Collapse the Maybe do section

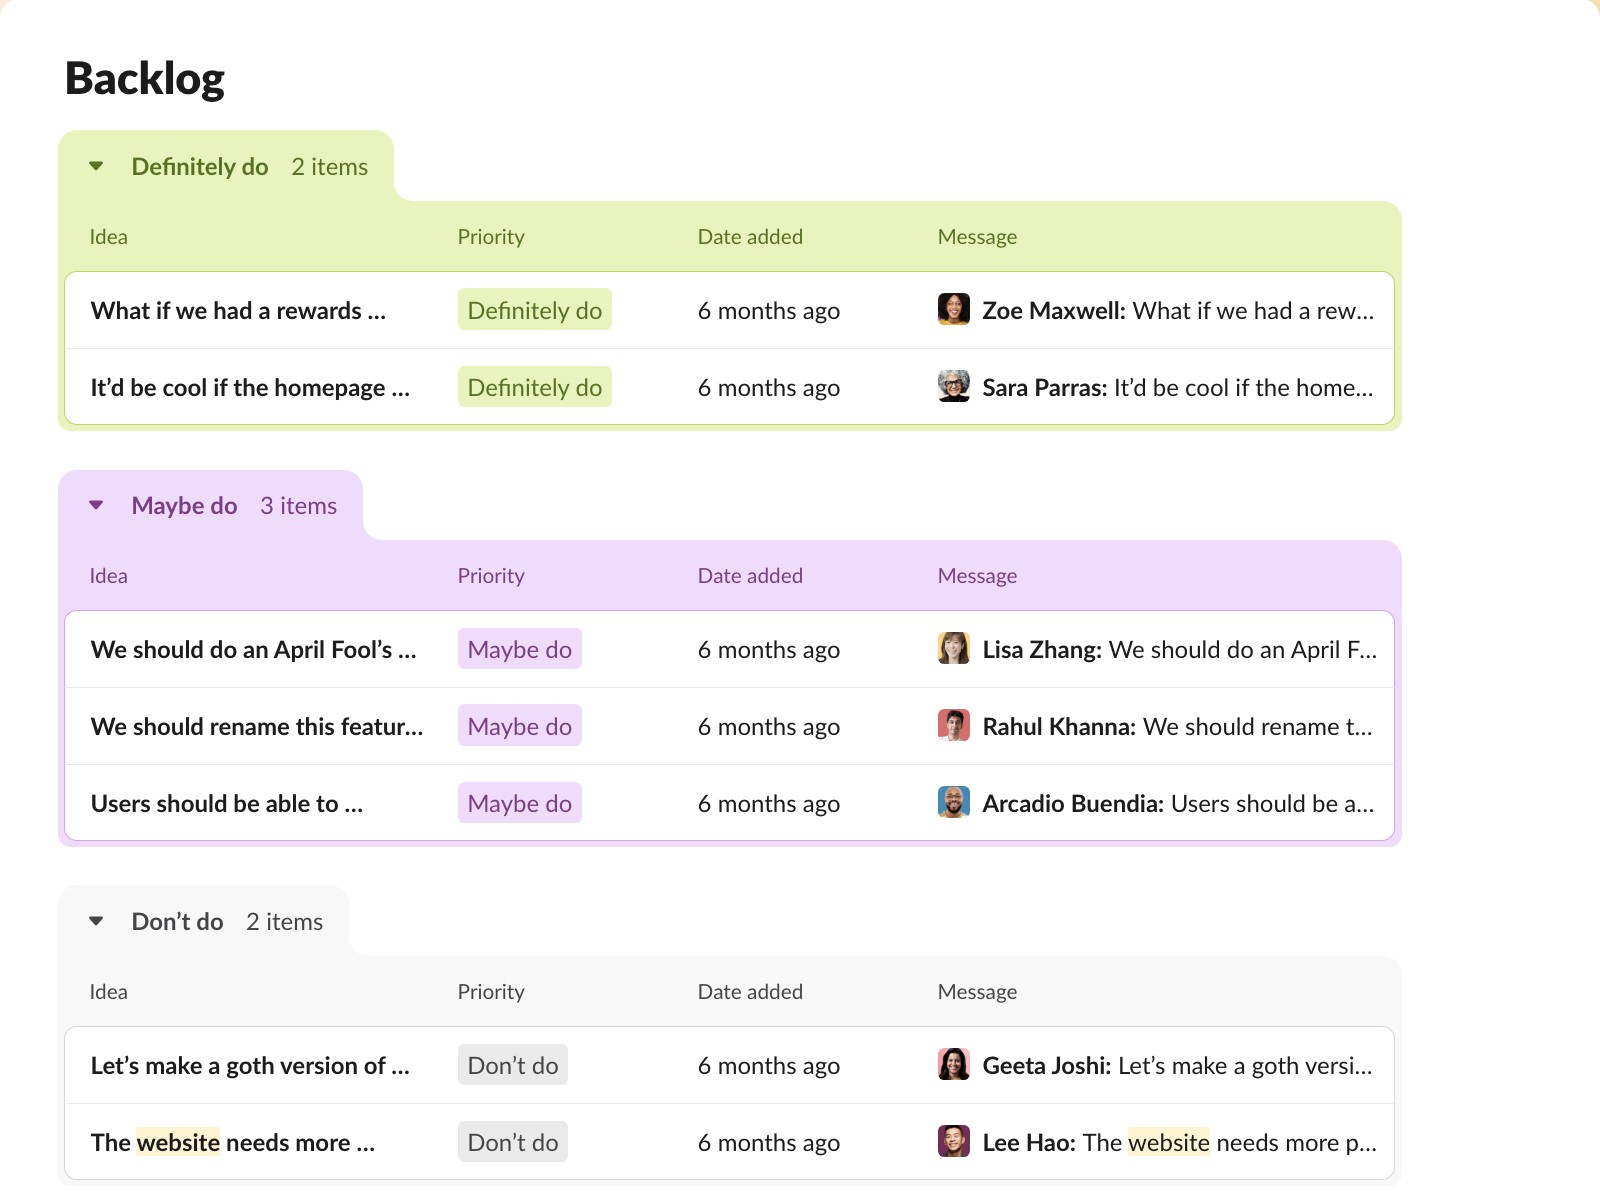pos(96,505)
